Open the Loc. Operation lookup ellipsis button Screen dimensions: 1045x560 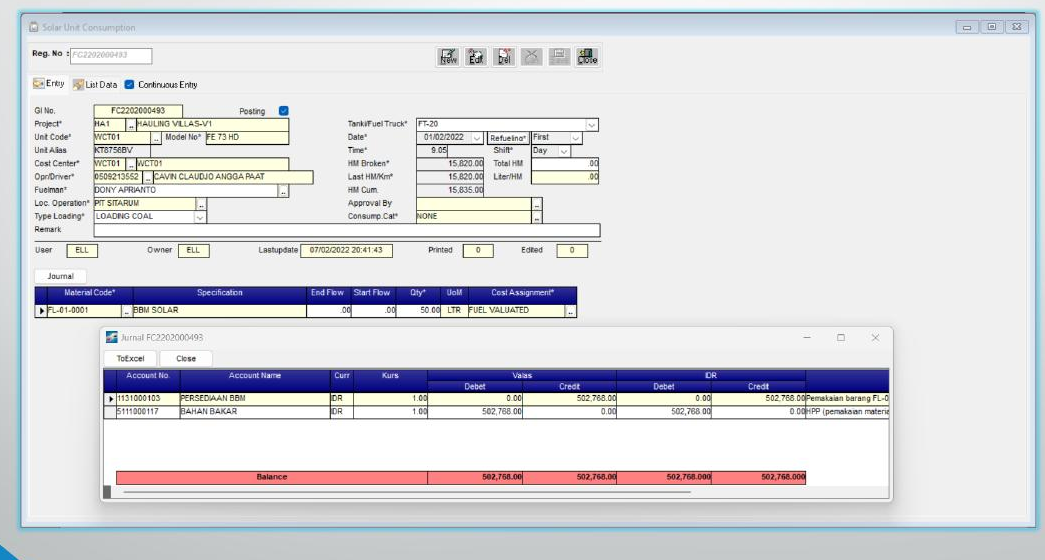click(201, 204)
